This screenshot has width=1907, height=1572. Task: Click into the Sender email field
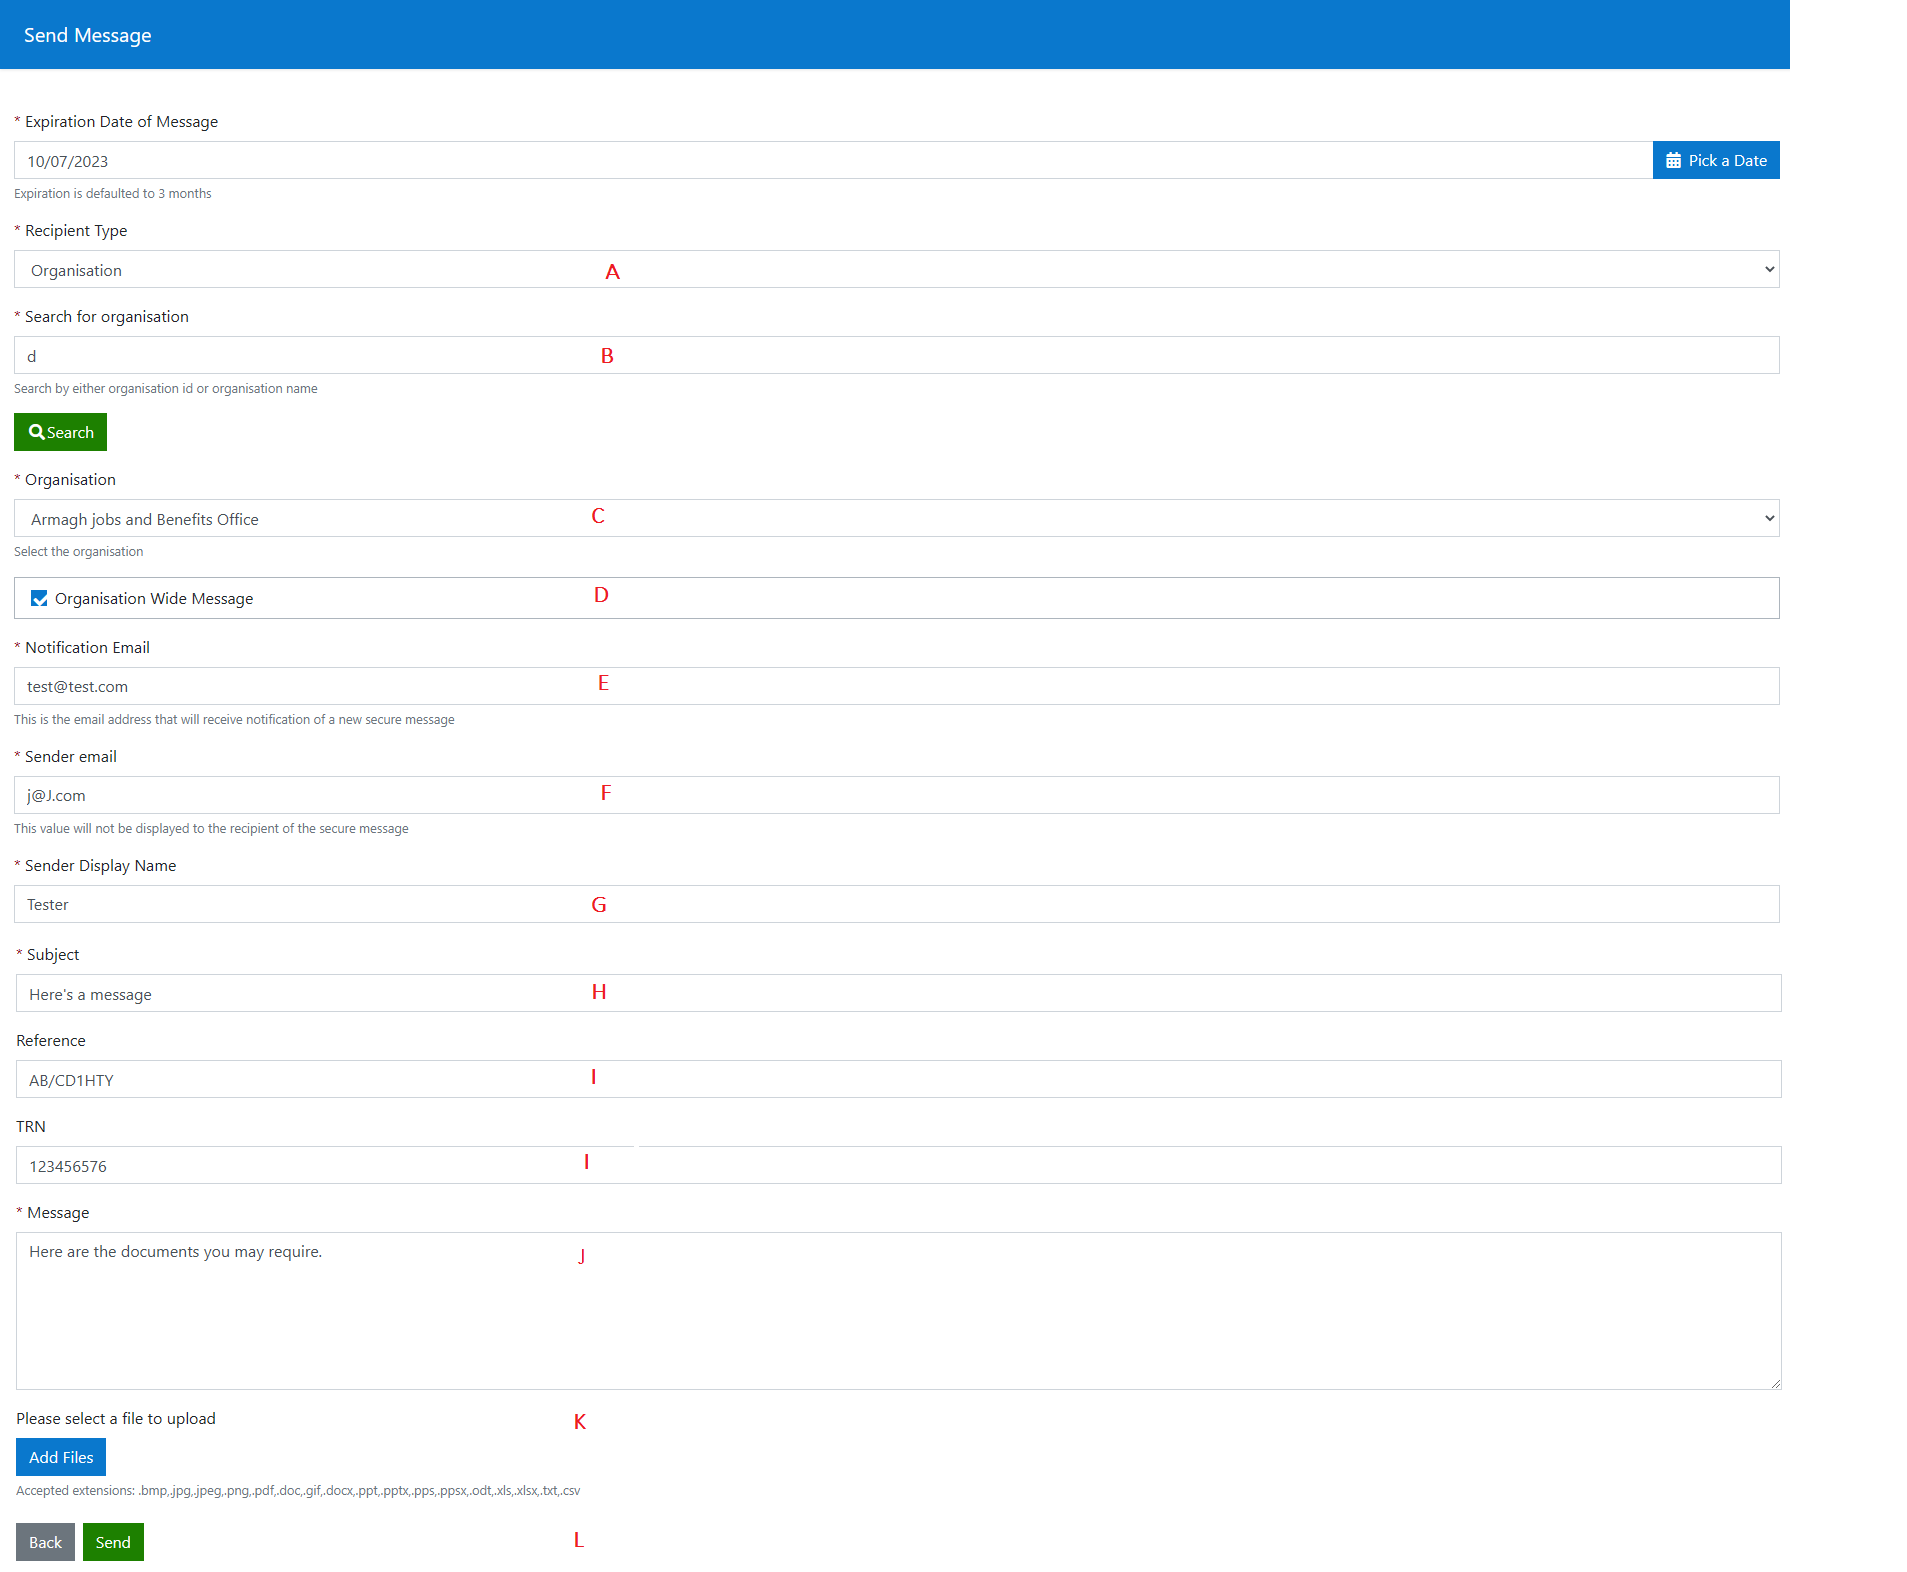pyautogui.click(x=896, y=795)
